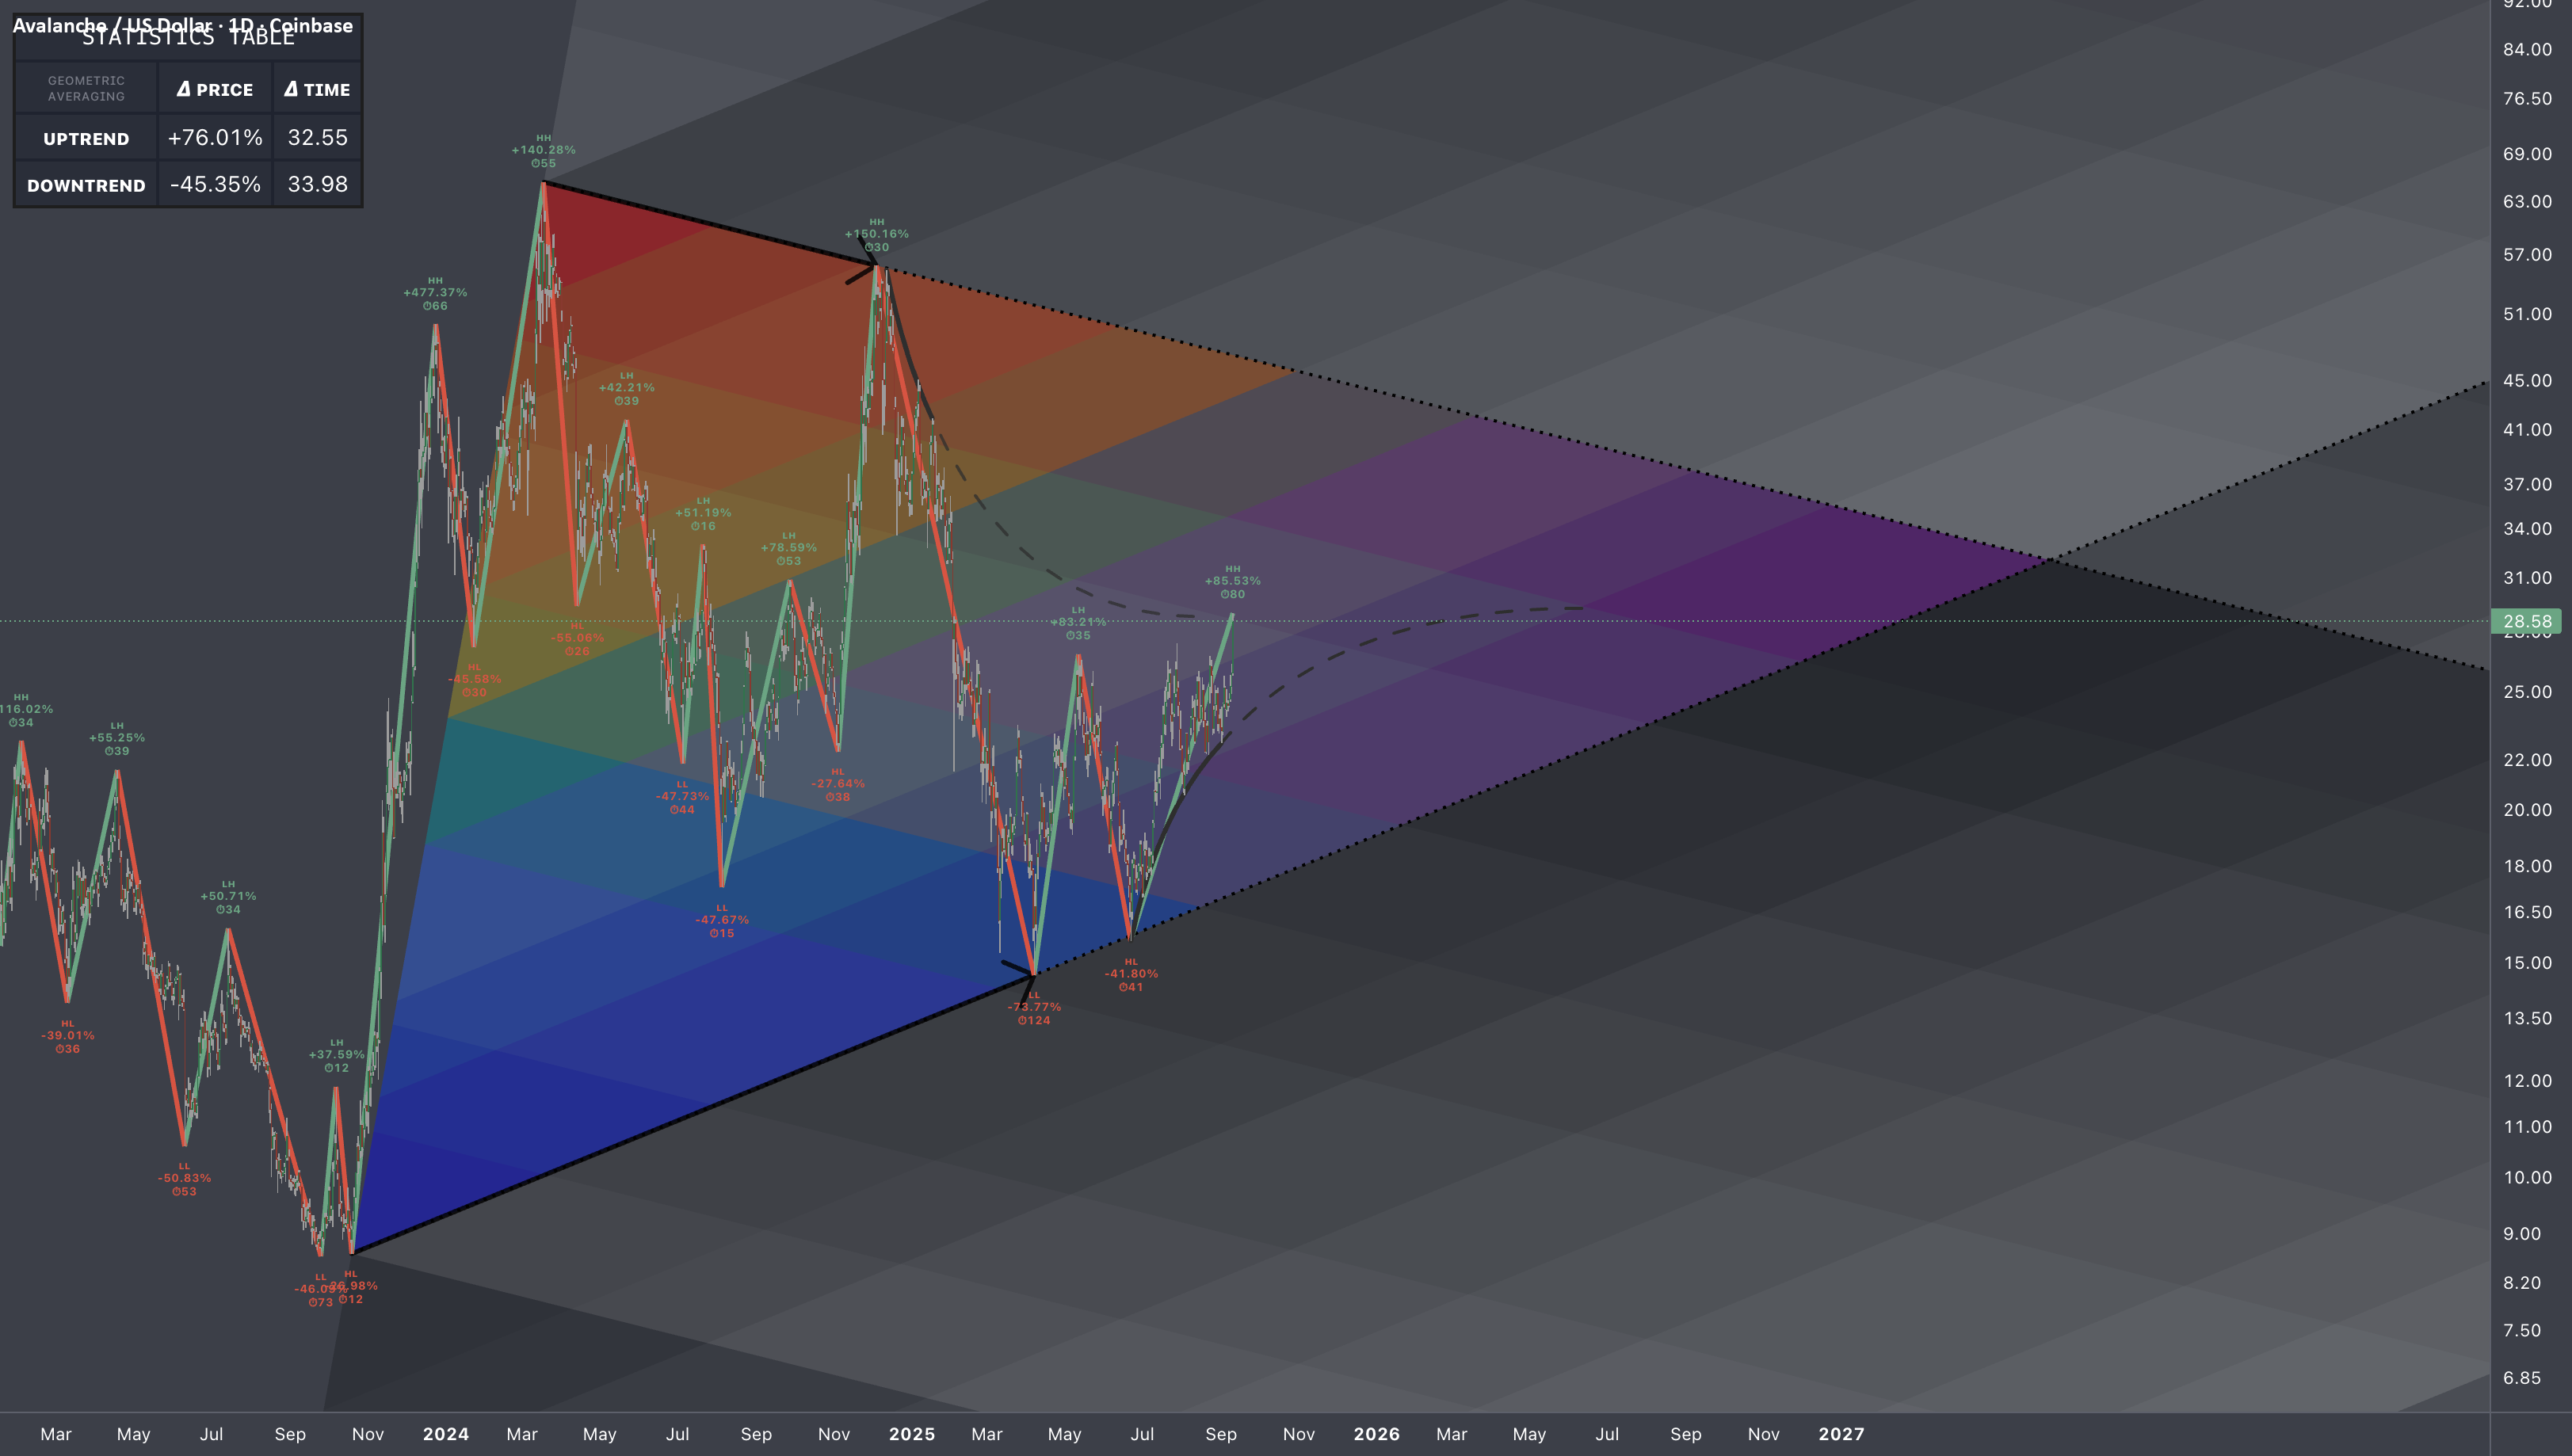The image size is (2572, 1456).
Task: Click the 2025 year label on time axis
Action: tap(912, 1434)
